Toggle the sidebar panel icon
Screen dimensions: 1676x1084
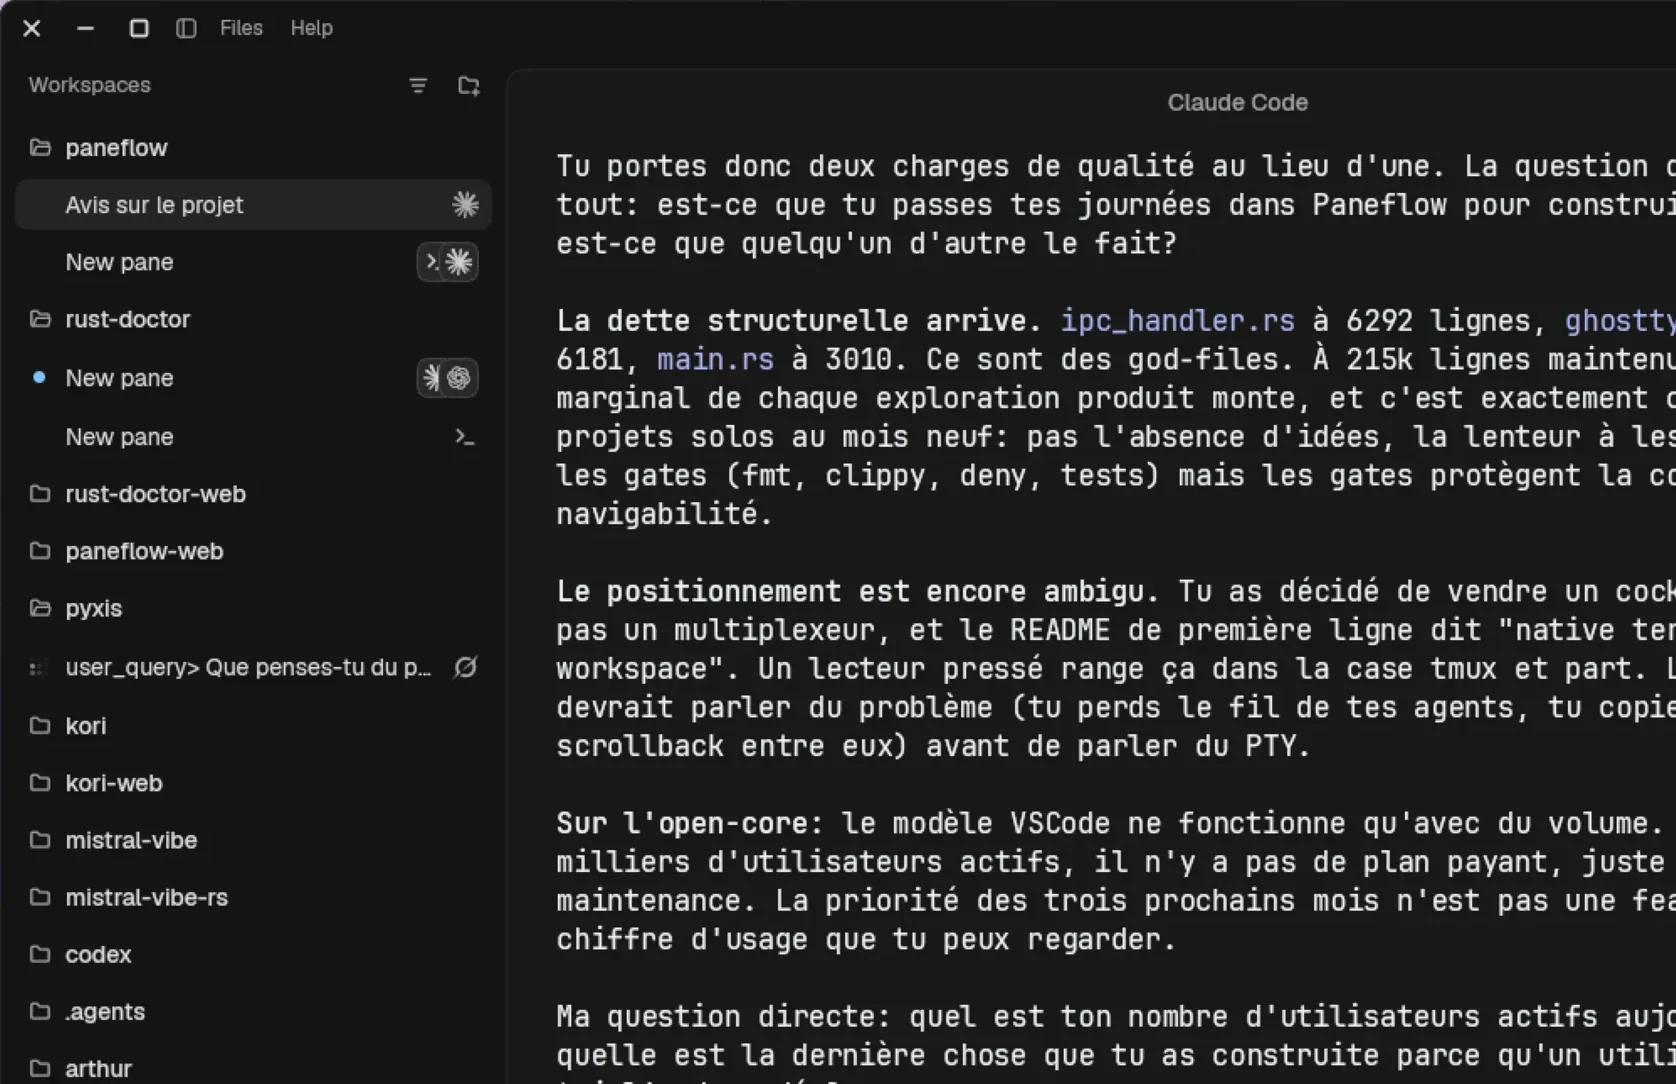[x=186, y=28]
